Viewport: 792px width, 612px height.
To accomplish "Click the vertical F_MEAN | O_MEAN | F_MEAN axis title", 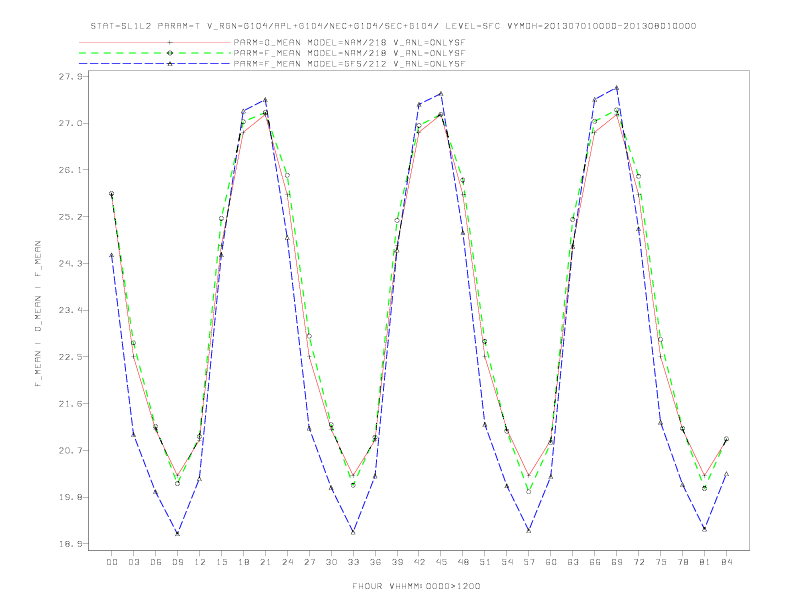I will click(x=38, y=314).
